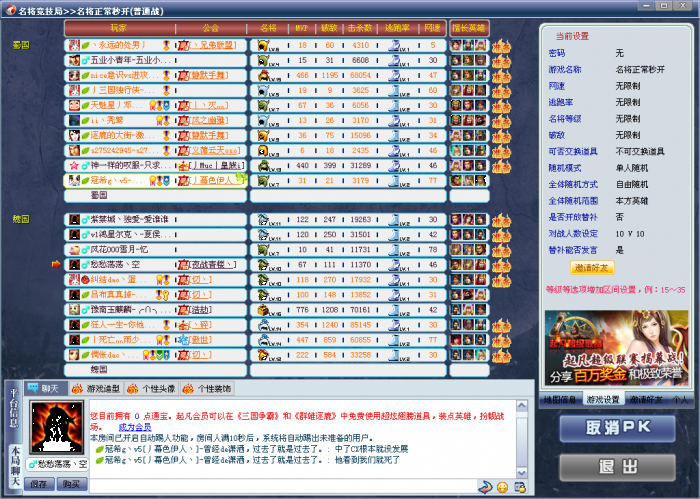Screen dimensions: 700x499
Task: Click the MVP column header
Action: point(302,28)
